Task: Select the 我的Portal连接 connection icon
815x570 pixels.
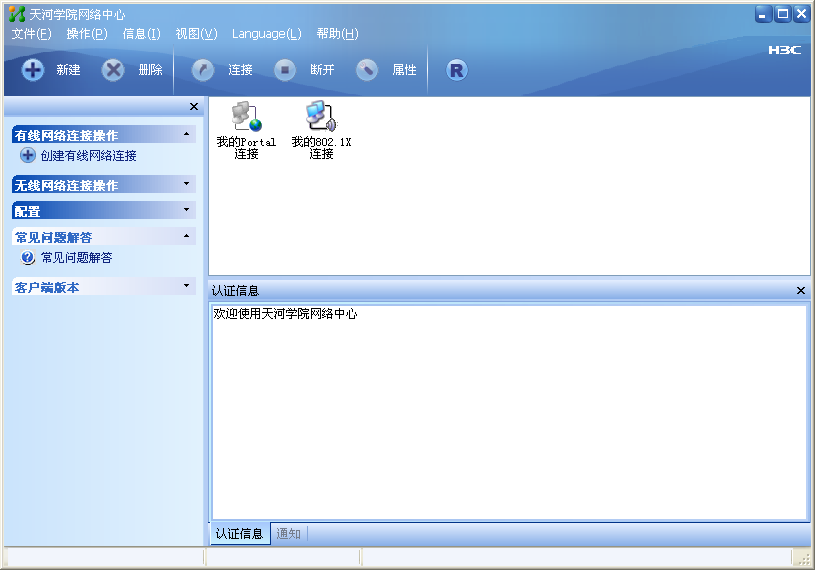Action: [x=246, y=117]
